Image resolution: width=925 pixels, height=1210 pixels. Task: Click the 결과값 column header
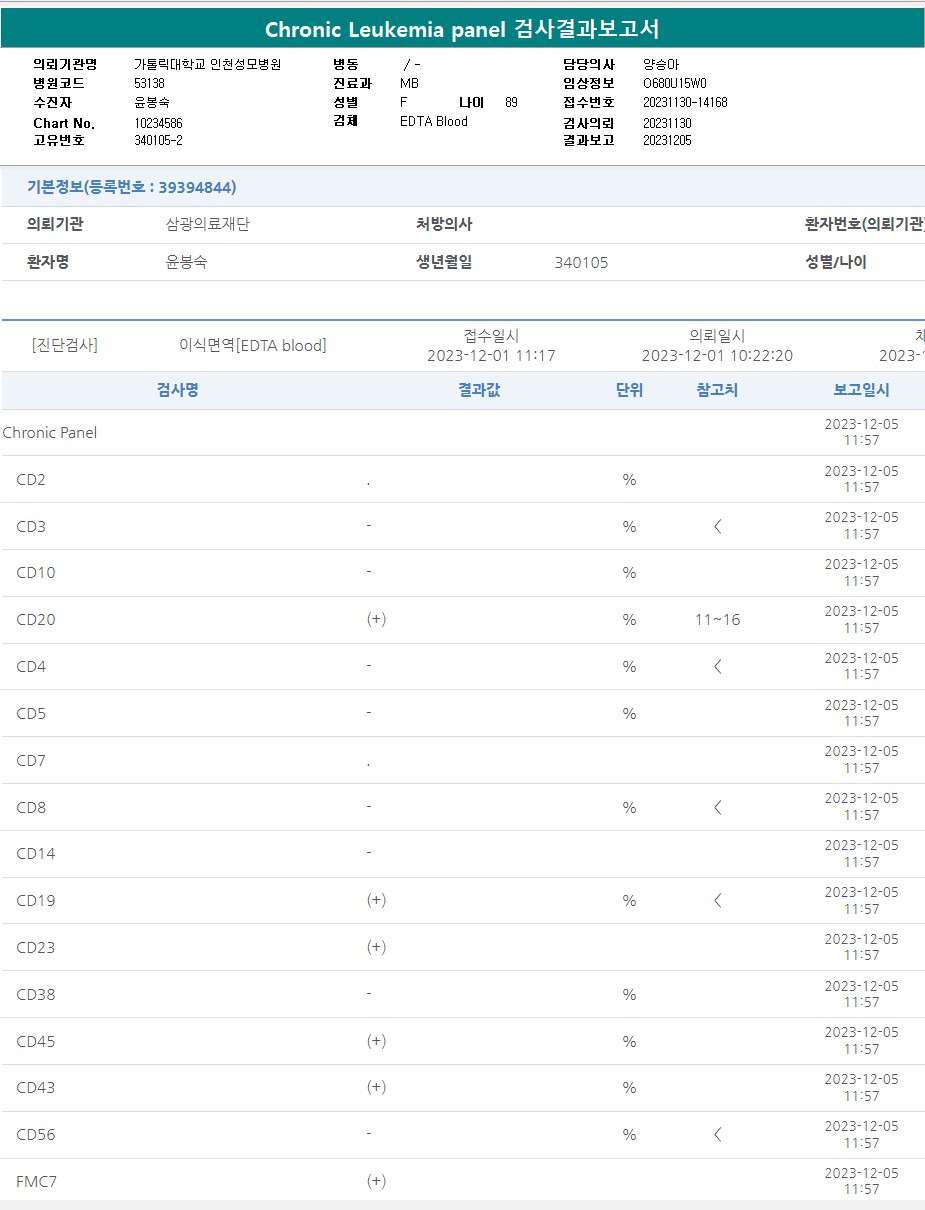point(479,390)
